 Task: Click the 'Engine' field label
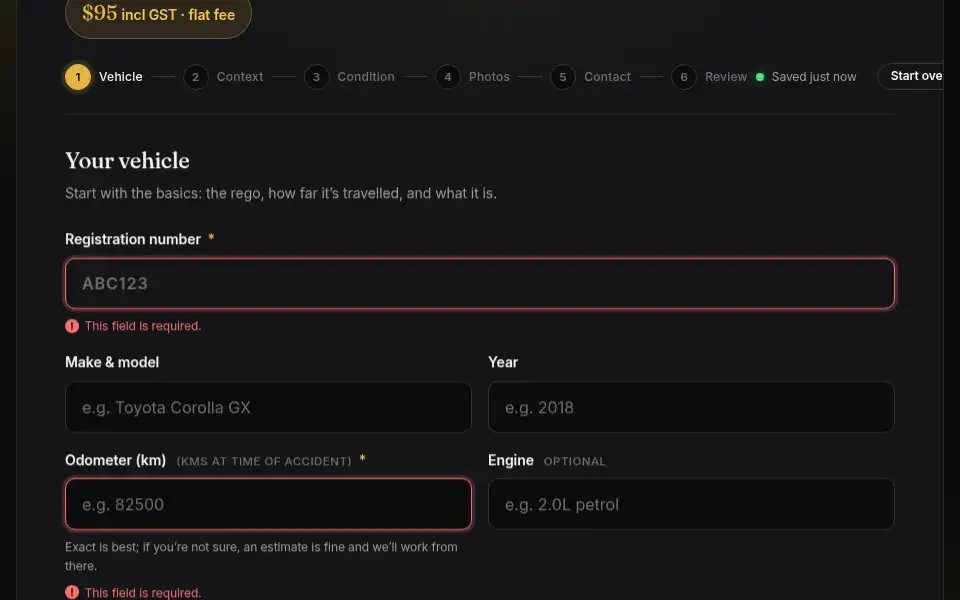511,460
